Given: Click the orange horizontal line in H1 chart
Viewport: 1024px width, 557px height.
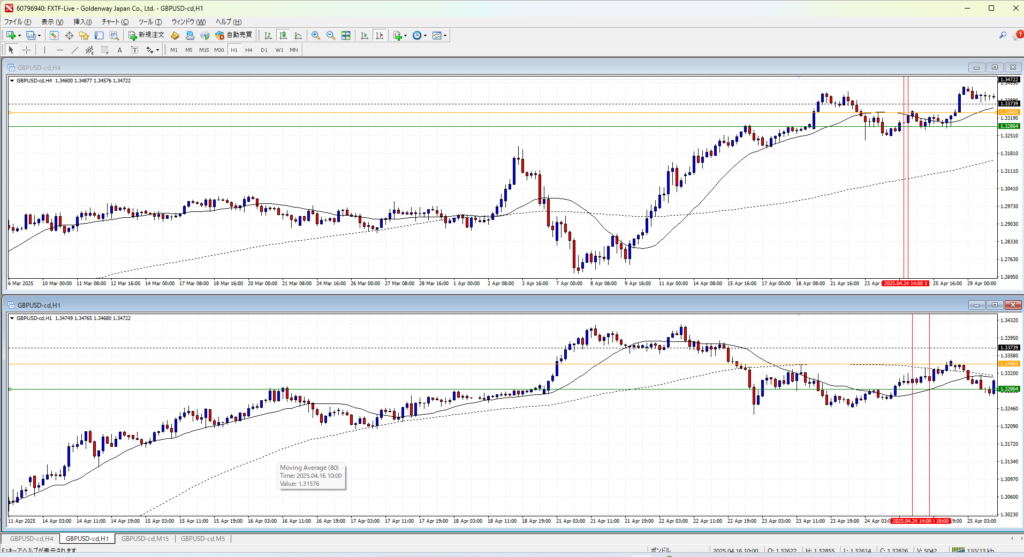Looking at the screenshot, I should point(400,364).
